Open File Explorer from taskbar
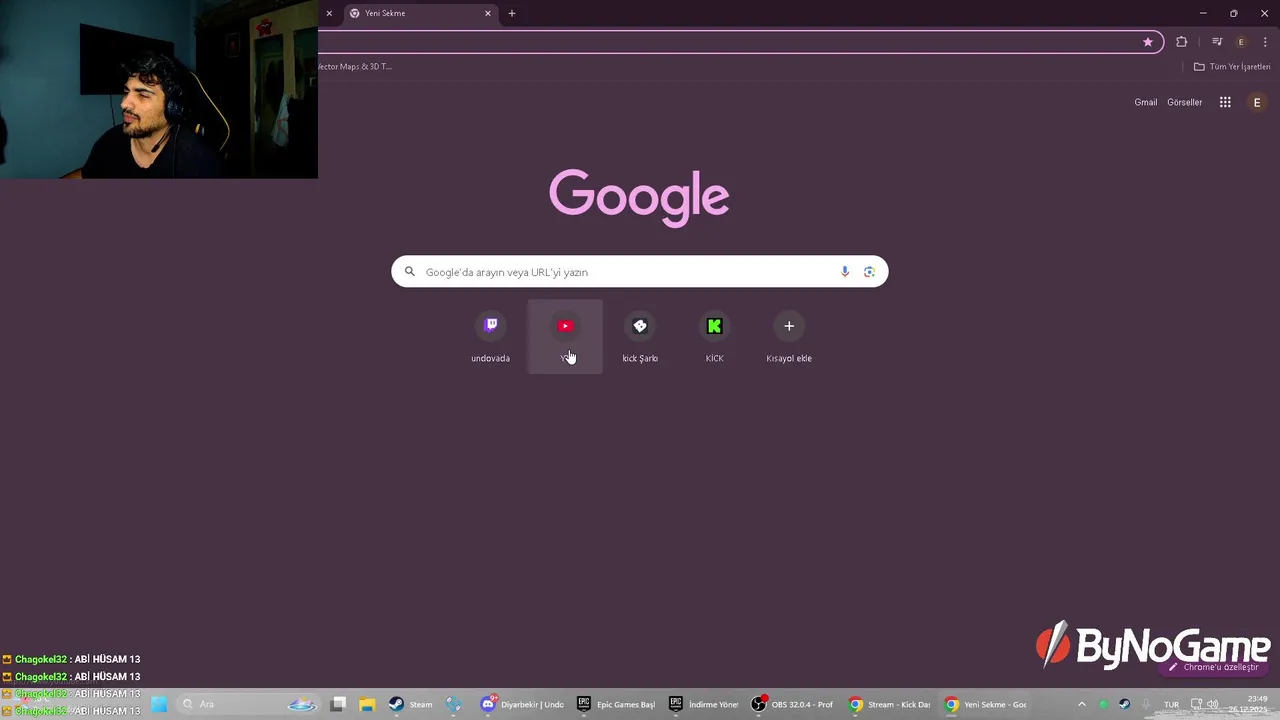The image size is (1280, 720). 367,704
